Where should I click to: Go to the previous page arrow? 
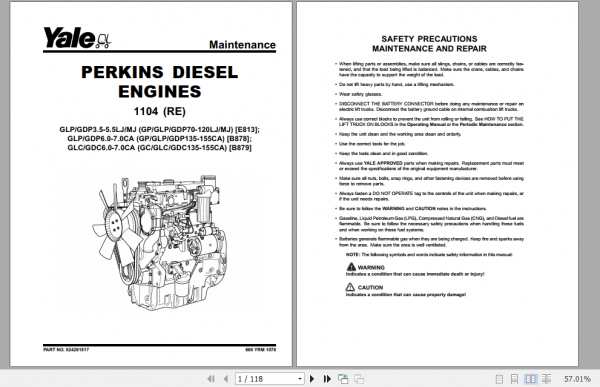pos(226,379)
